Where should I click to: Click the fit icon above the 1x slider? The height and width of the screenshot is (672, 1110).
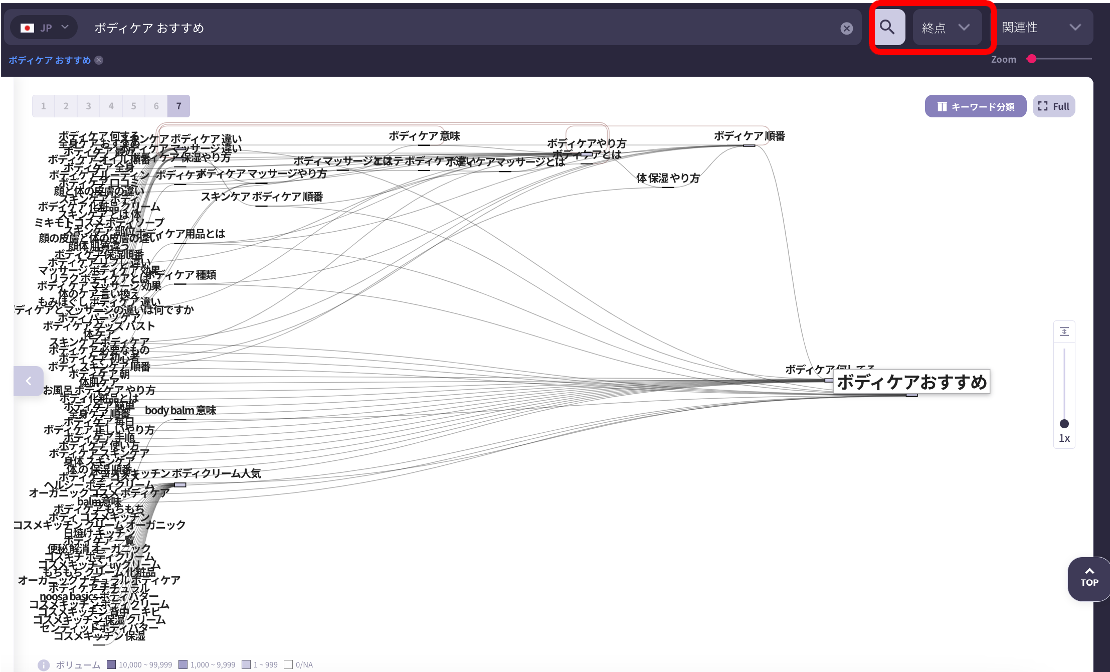click(1064, 331)
